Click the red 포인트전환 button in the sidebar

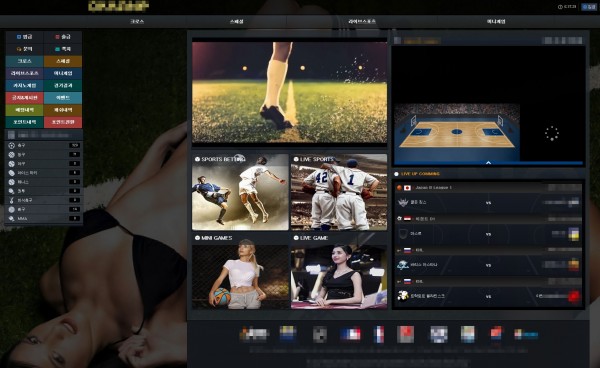click(63, 122)
